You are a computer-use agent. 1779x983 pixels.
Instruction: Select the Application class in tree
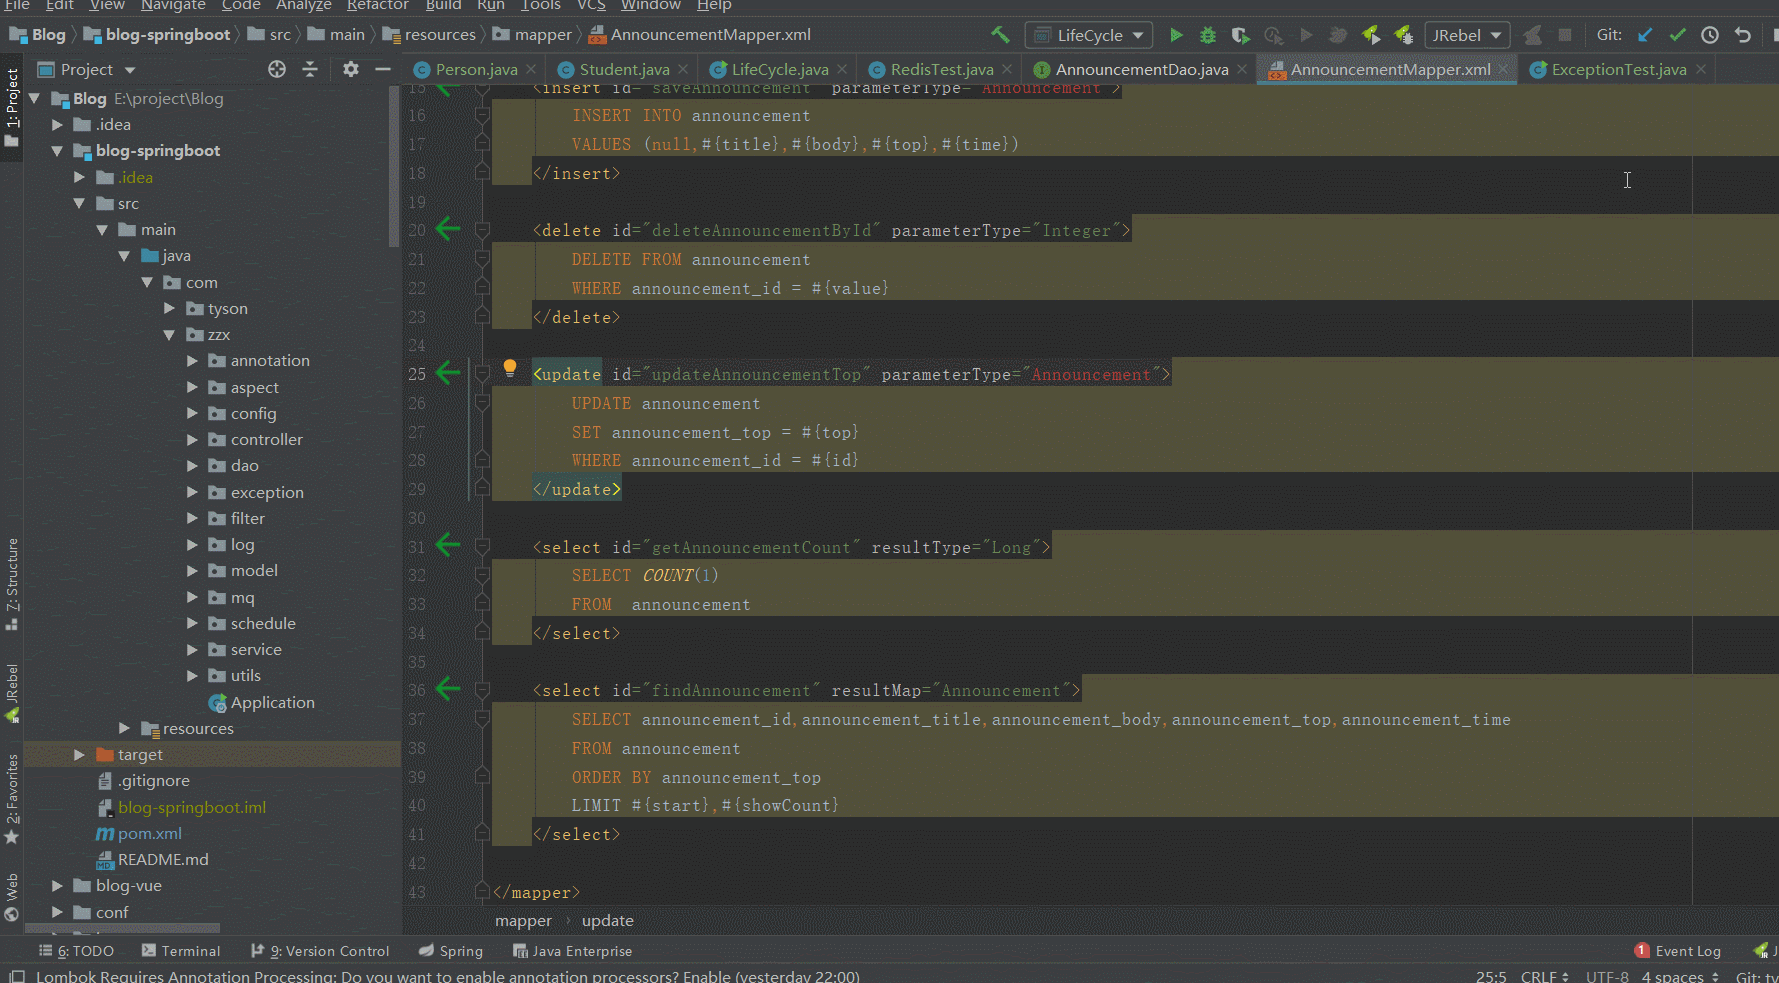point(272,702)
